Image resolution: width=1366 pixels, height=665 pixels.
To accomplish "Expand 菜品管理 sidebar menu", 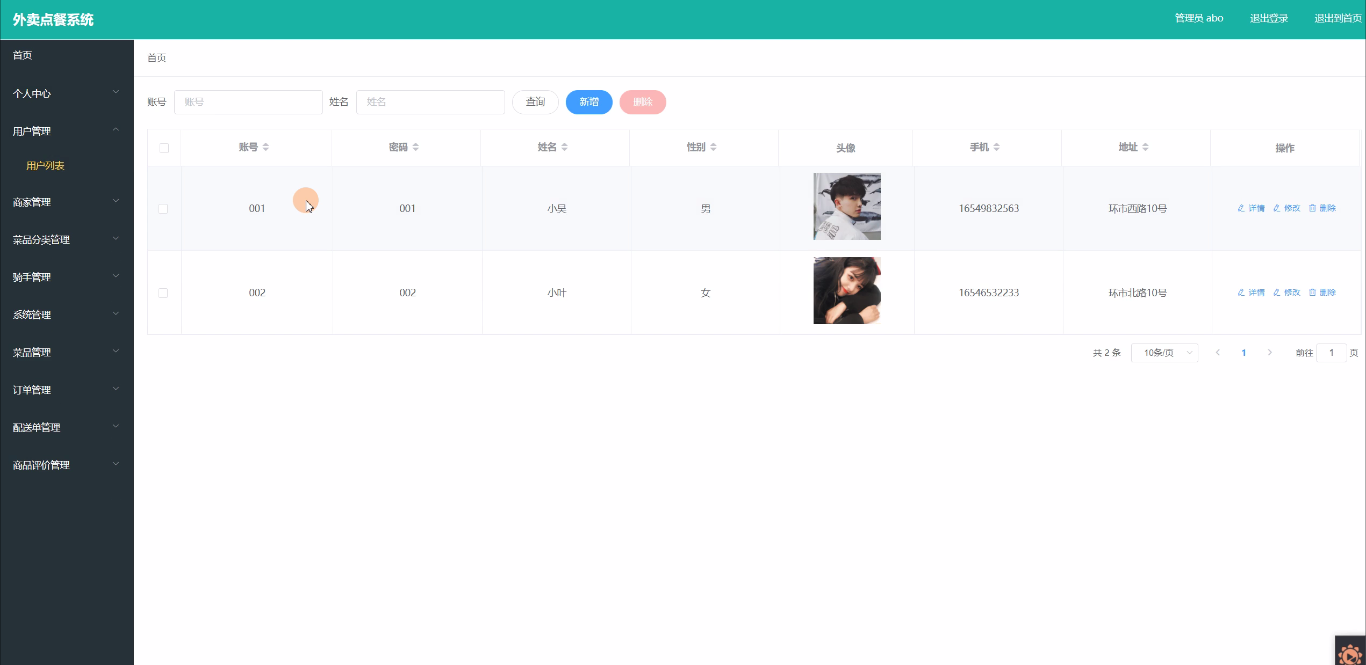I will (67, 352).
